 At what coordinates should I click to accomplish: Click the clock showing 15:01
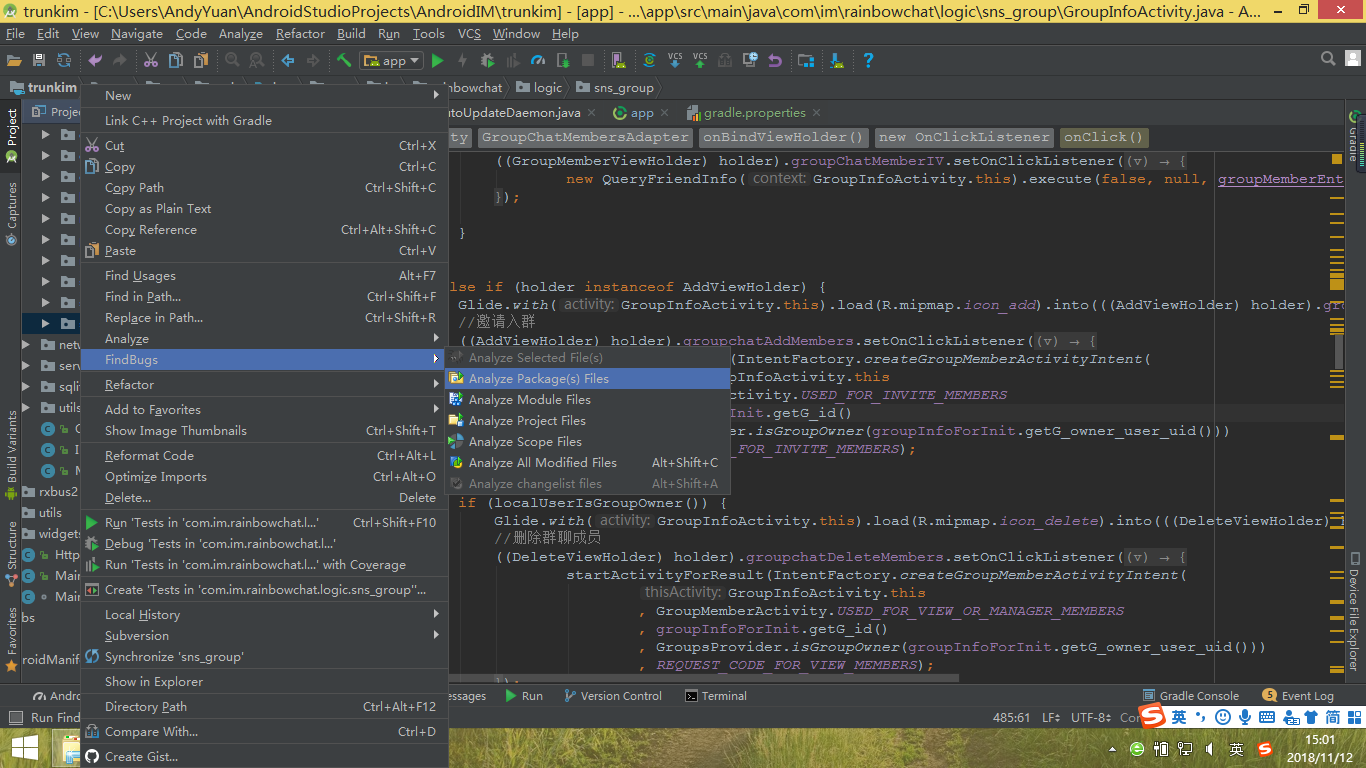point(1320,740)
